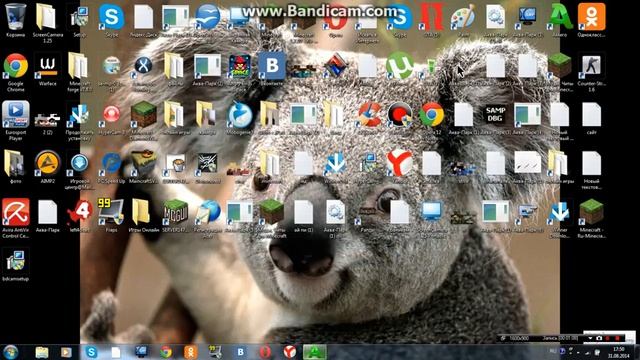The image size is (640, 360).
Task: Open Opera from the taskbar
Action: click(x=265, y=352)
